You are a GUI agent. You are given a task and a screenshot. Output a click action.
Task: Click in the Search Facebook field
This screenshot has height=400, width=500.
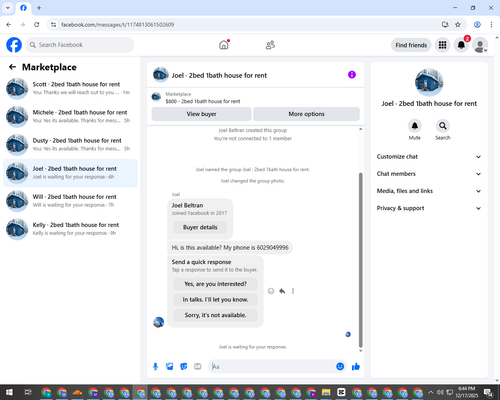point(80,45)
